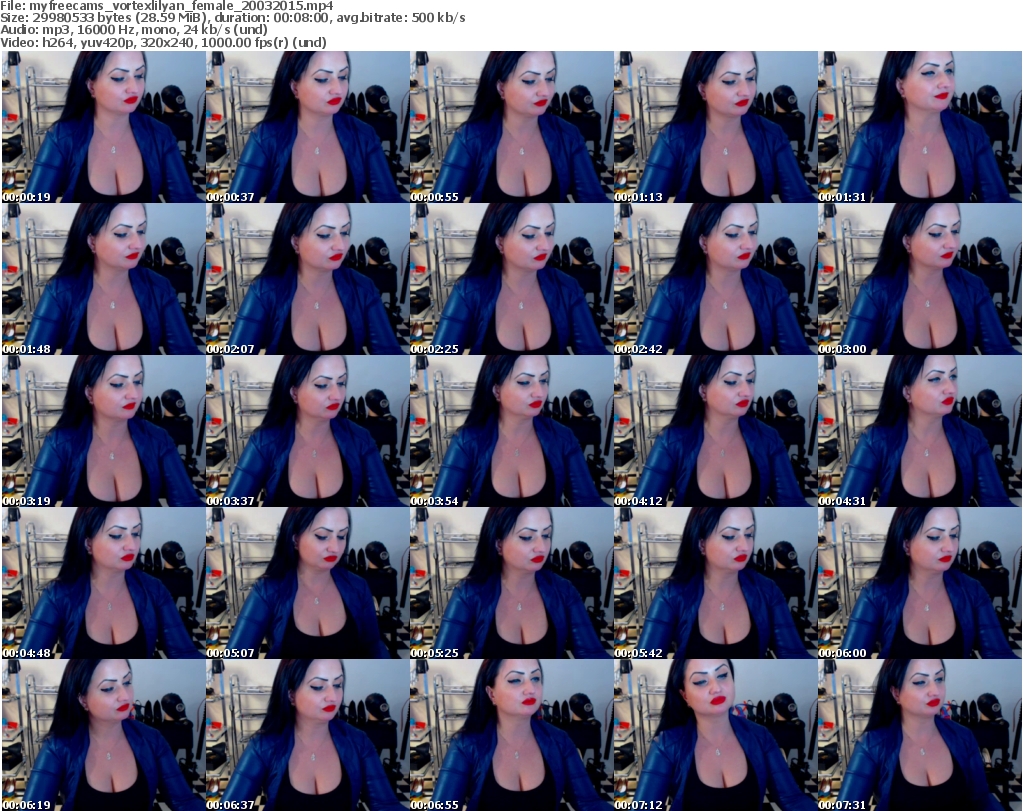Pick the preview frame at 00:04:12
Image resolution: width=1024 pixels, height=811 pixels.
716,432
